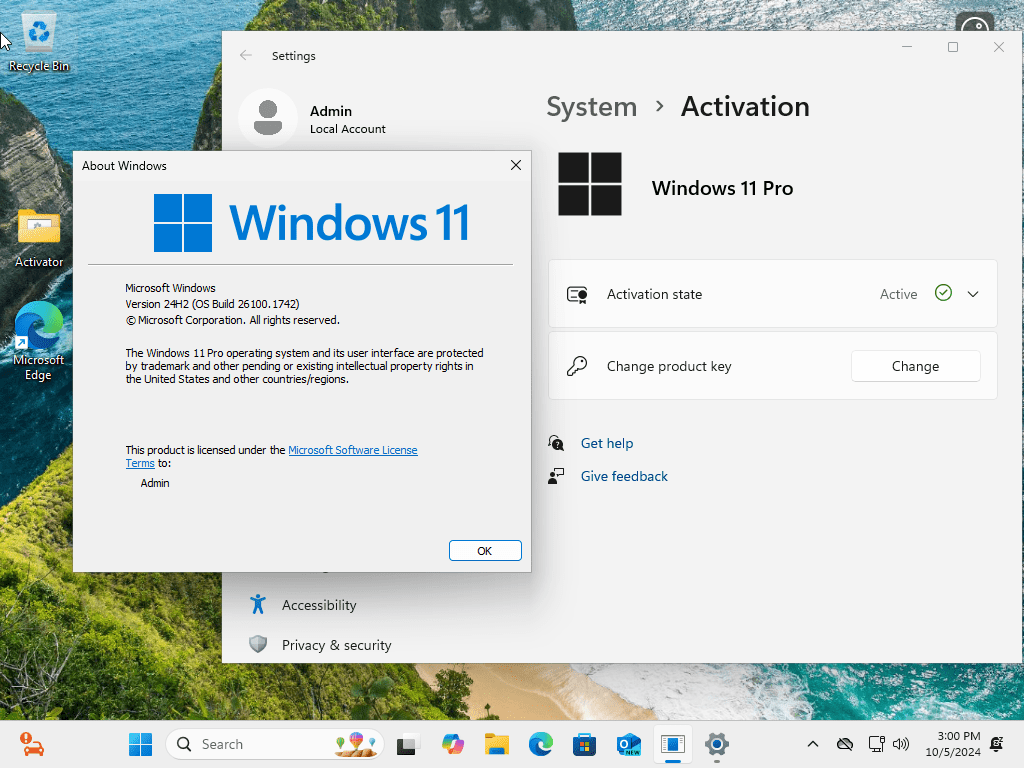Open the Activator folder on the desktop

pos(38,230)
